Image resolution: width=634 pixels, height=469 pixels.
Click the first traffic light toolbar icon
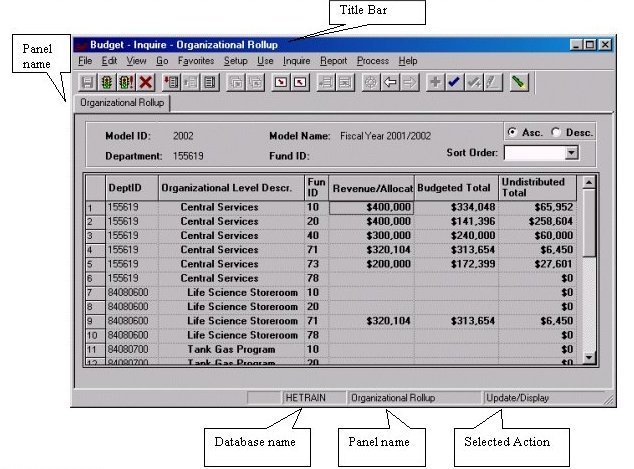click(107, 82)
